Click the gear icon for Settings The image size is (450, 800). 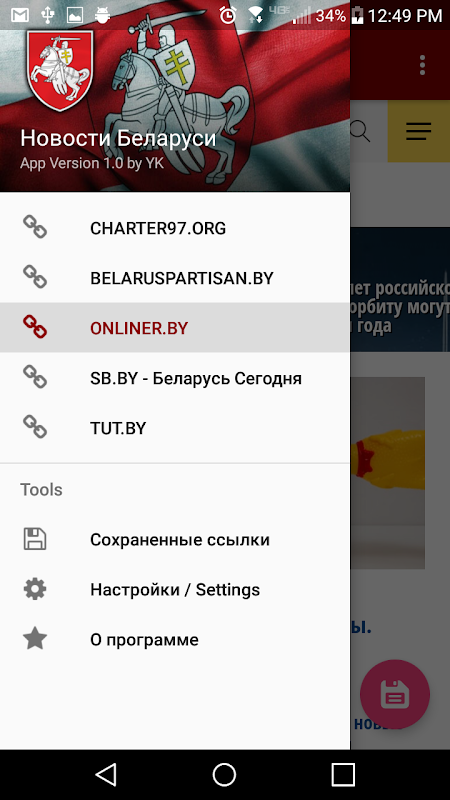pyautogui.click(x=35, y=589)
